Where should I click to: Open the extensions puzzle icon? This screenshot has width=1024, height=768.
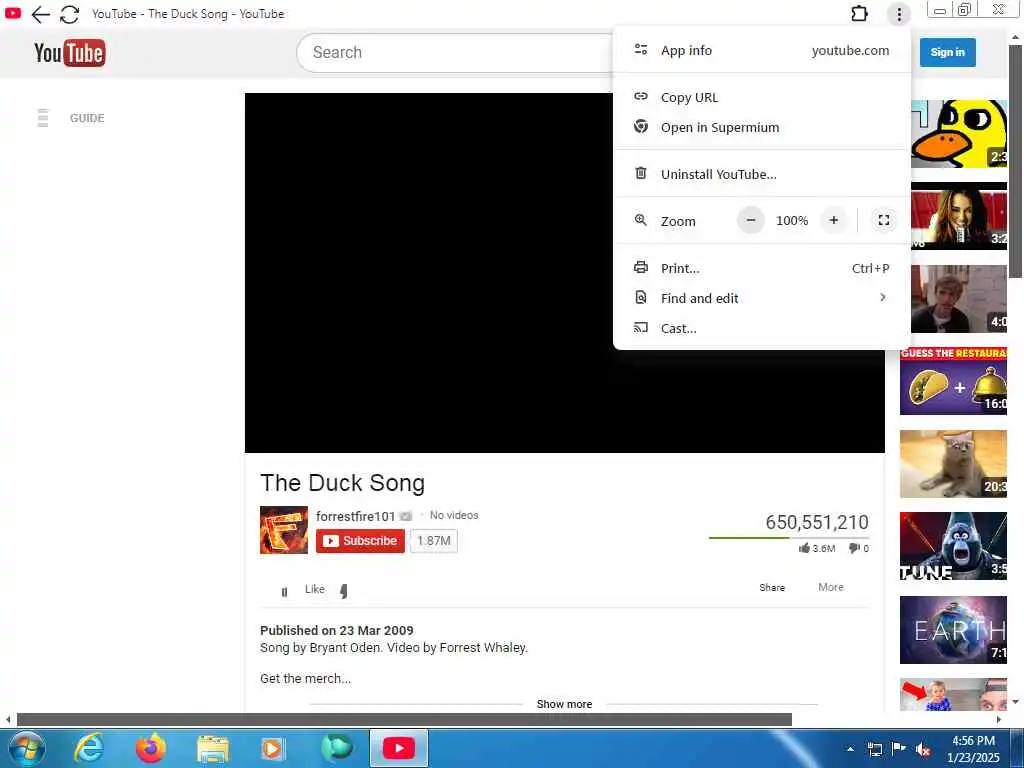point(859,14)
